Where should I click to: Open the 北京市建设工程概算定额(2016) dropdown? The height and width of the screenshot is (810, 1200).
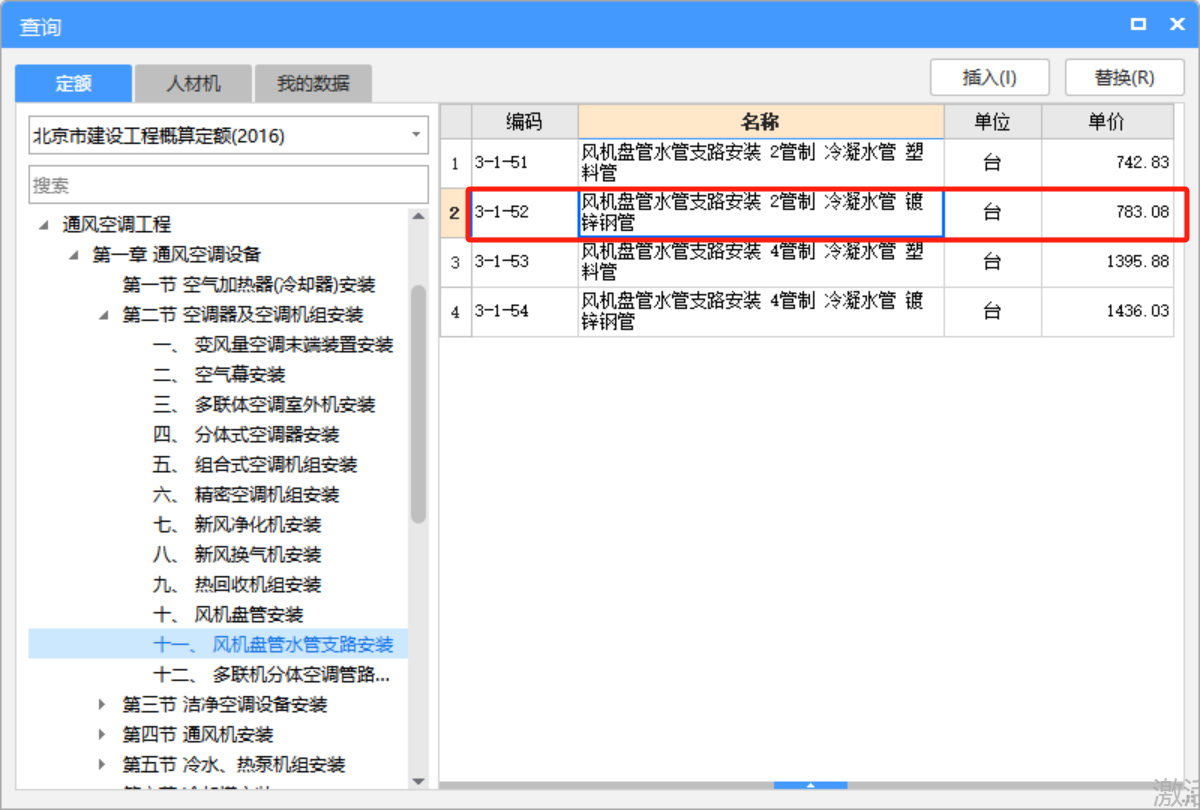(228, 135)
